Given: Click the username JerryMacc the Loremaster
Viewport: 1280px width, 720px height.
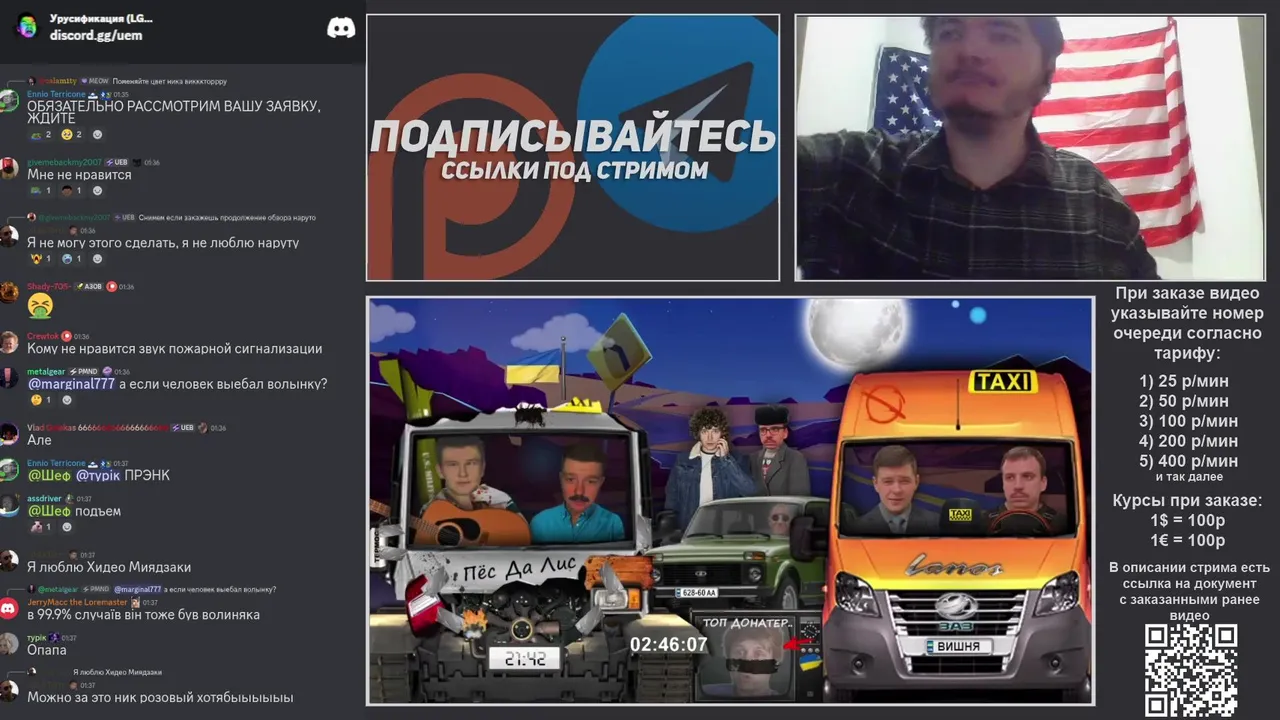Looking at the screenshot, I should point(77,602).
